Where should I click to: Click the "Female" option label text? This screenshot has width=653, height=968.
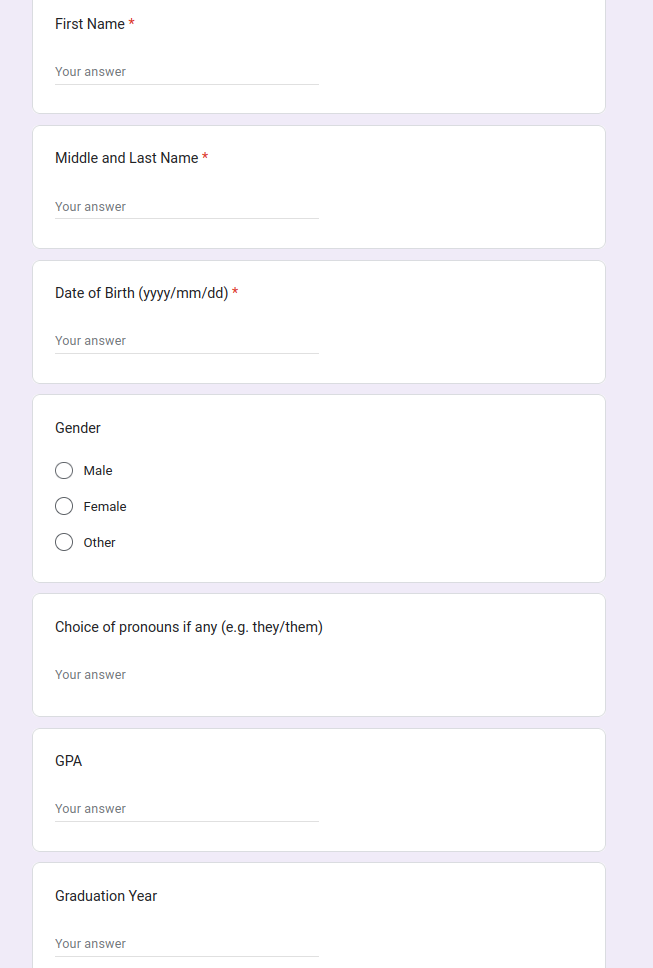[x=105, y=507]
